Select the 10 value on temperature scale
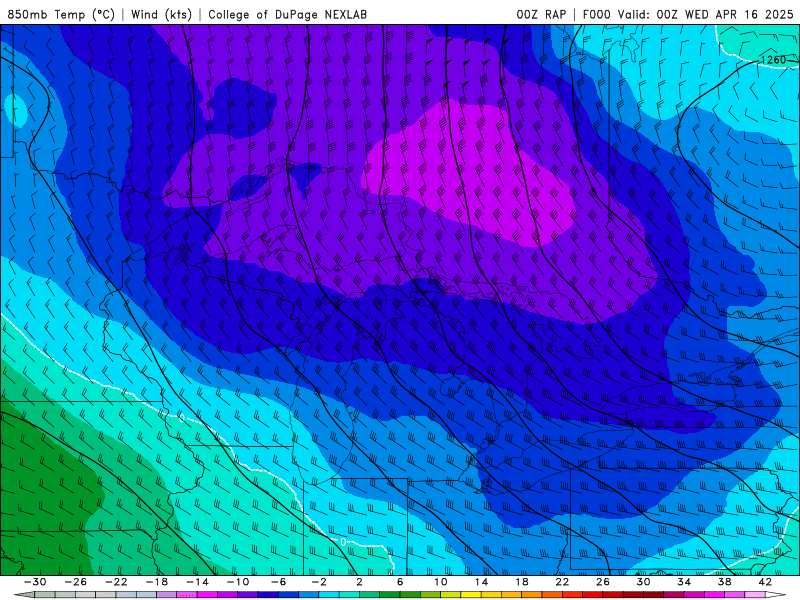The width and height of the screenshot is (800, 600). [x=441, y=582]
